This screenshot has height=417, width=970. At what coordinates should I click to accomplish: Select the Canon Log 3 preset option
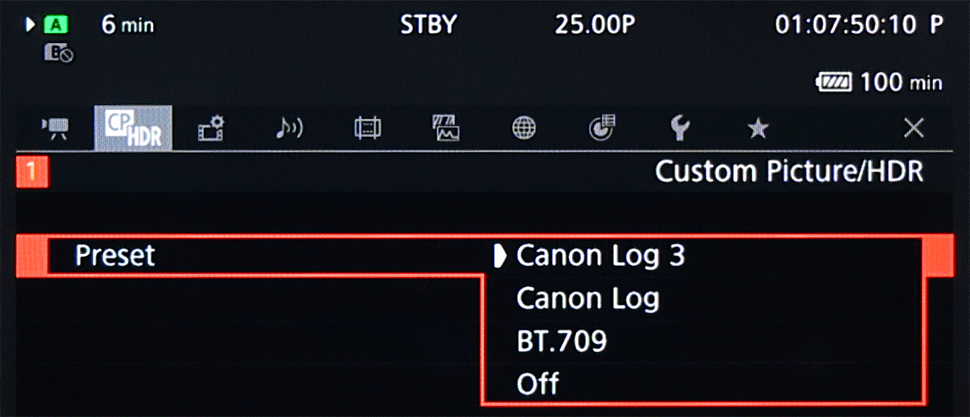(601, 256)
